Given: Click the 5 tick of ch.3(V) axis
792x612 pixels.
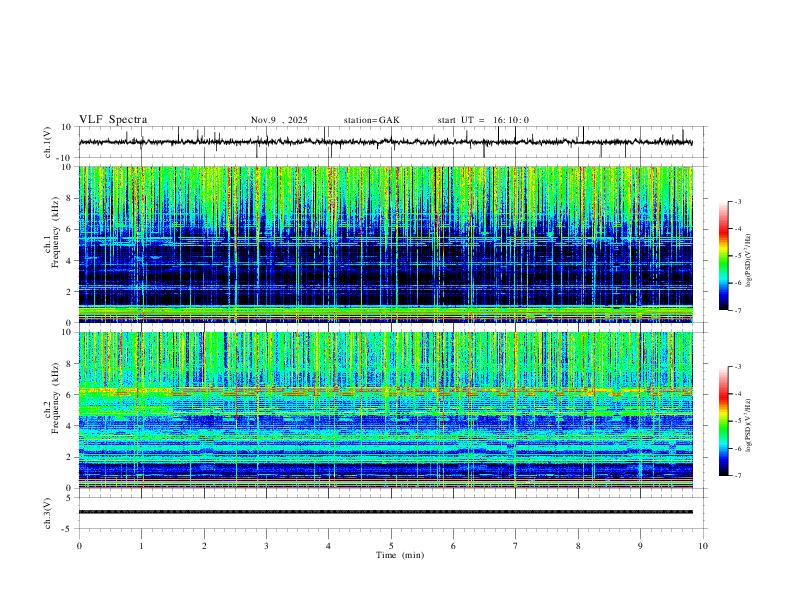Looking at the screenshot, I should click(x=70, y=498).
